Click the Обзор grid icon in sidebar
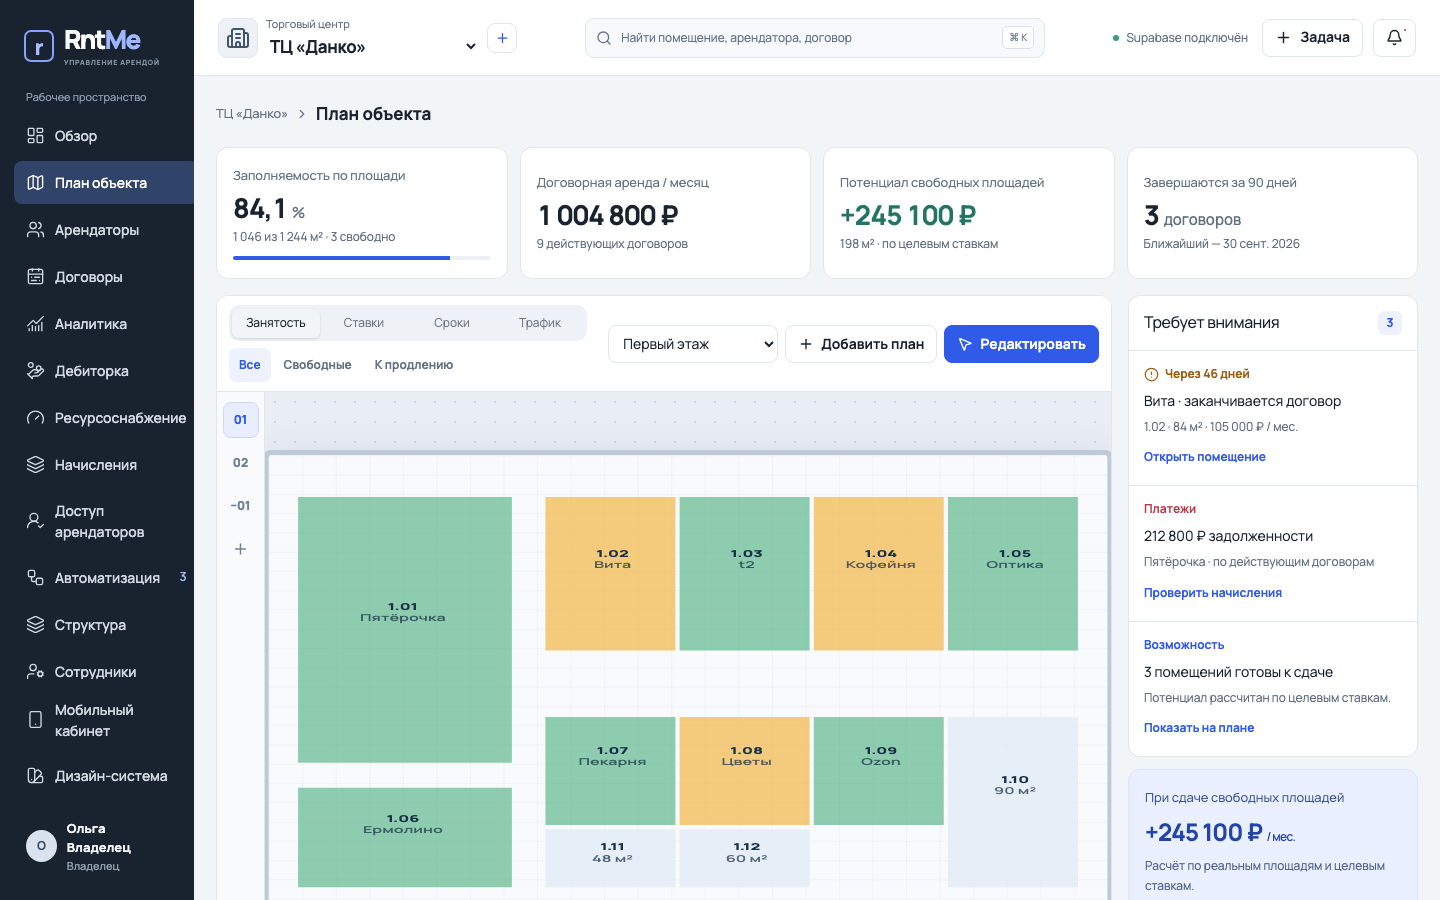1440x900 pixels. 35,136
